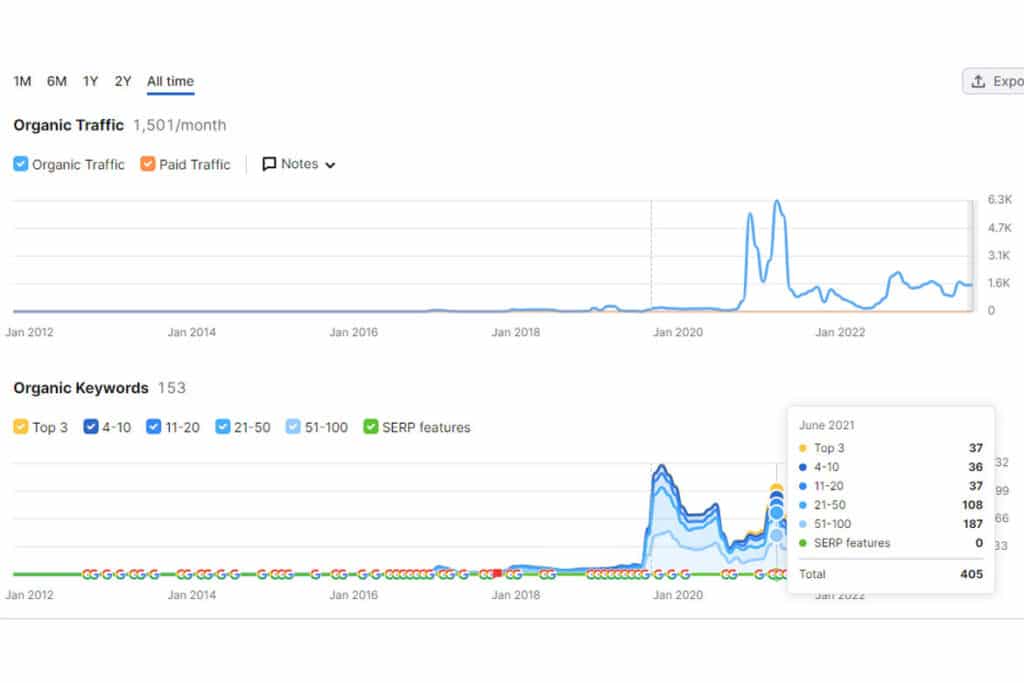Viewport: 1024px width, 683px height.
Task: Uncheck the Paid Traffic checkbox
Action: [x=148, y=164]
